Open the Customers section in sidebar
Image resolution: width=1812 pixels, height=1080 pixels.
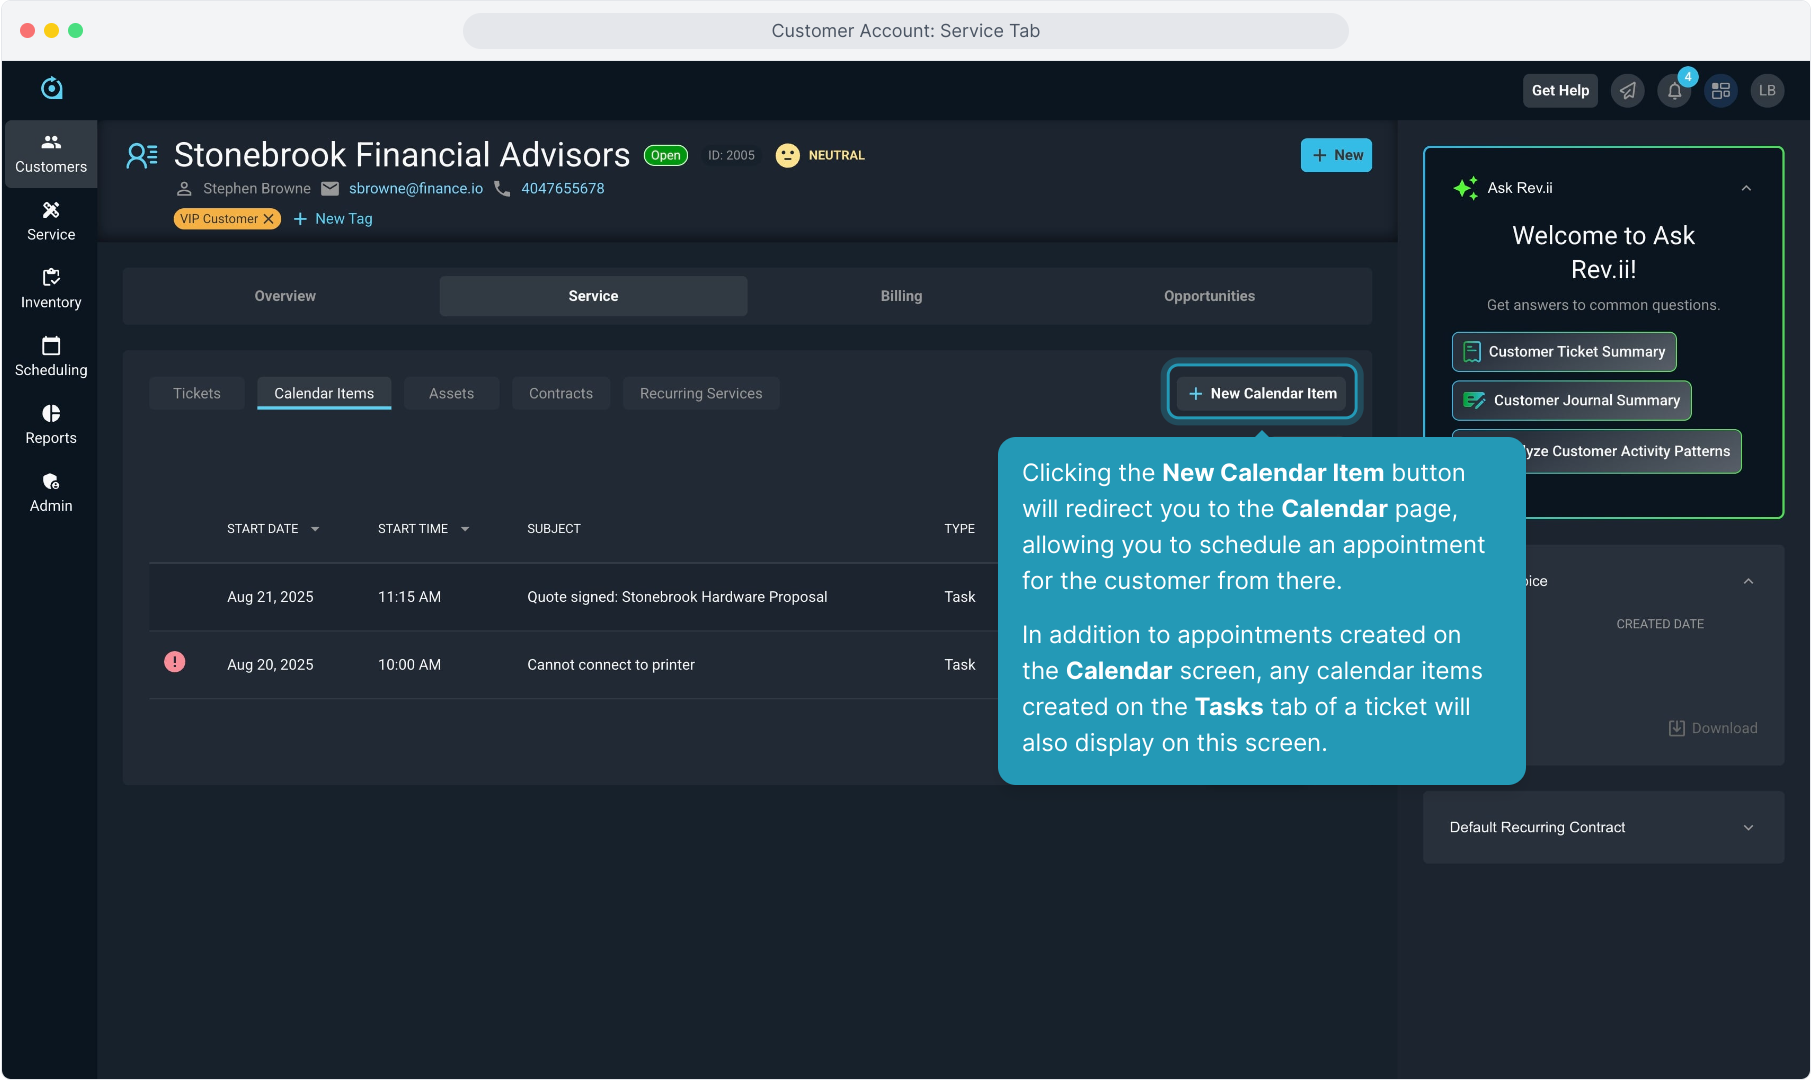(51, 153)
